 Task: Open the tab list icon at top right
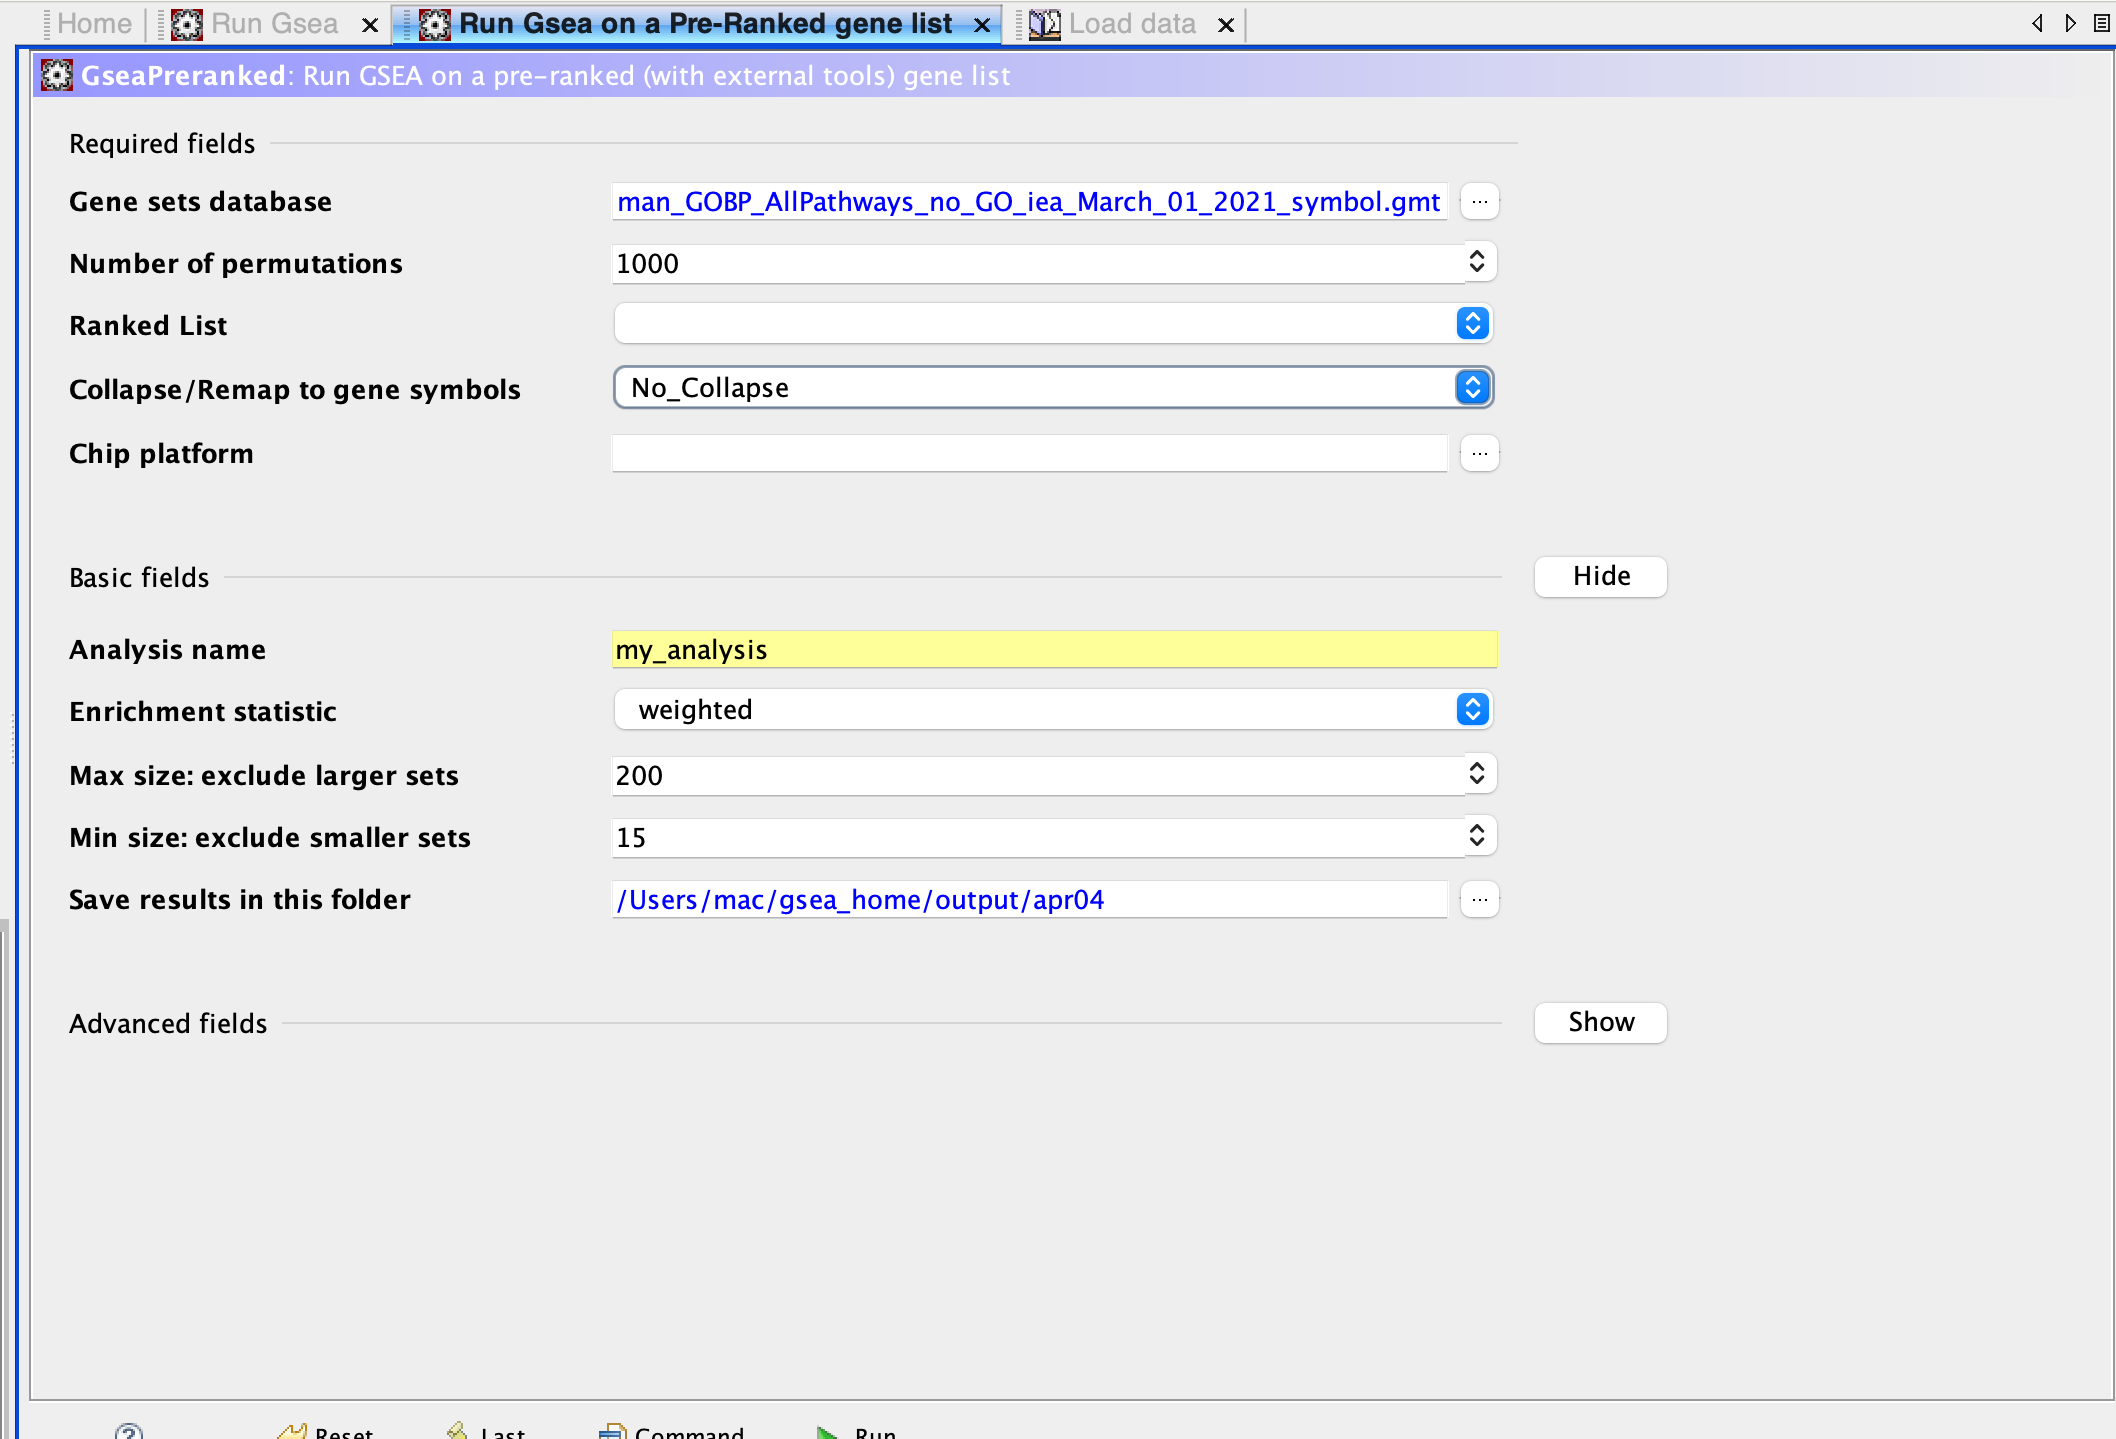point(2100,23)
